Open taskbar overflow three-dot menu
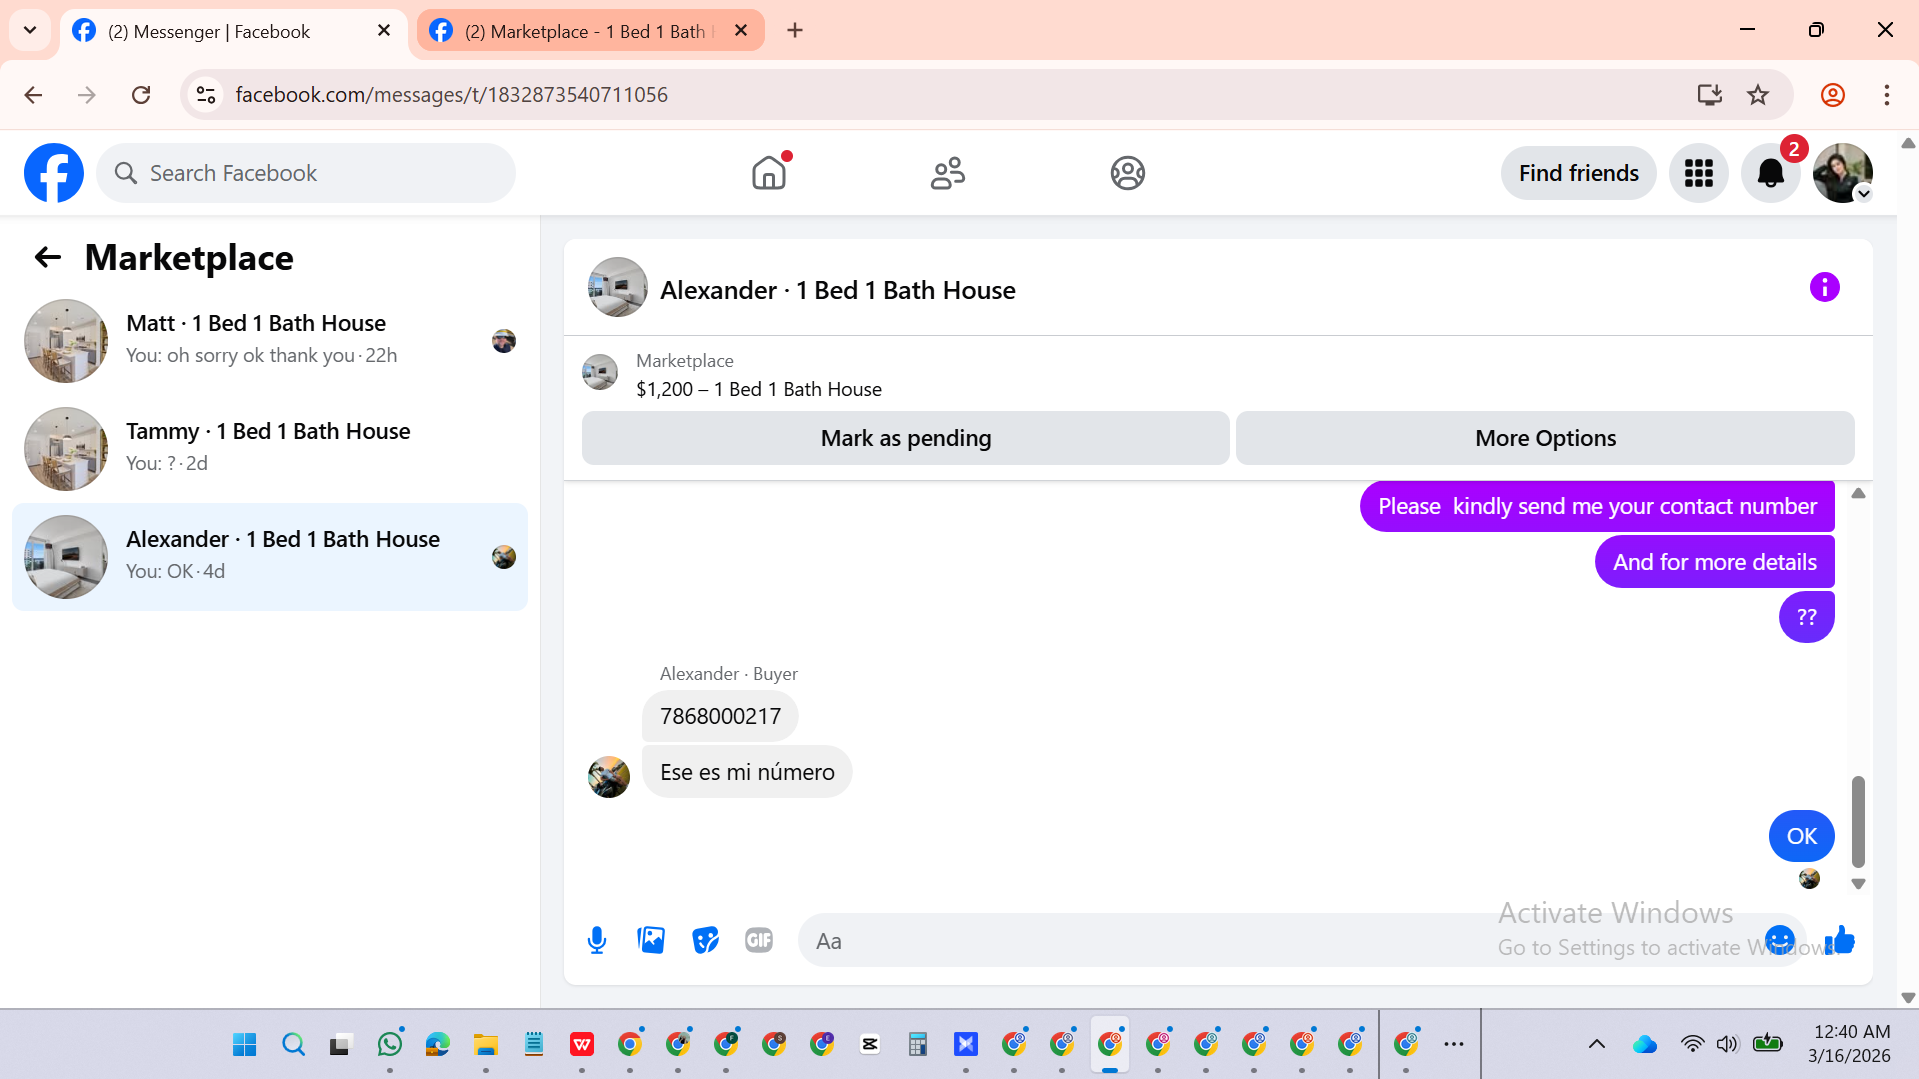The width and height of the screenshot is (1919, 1079). [1453, 1045]
